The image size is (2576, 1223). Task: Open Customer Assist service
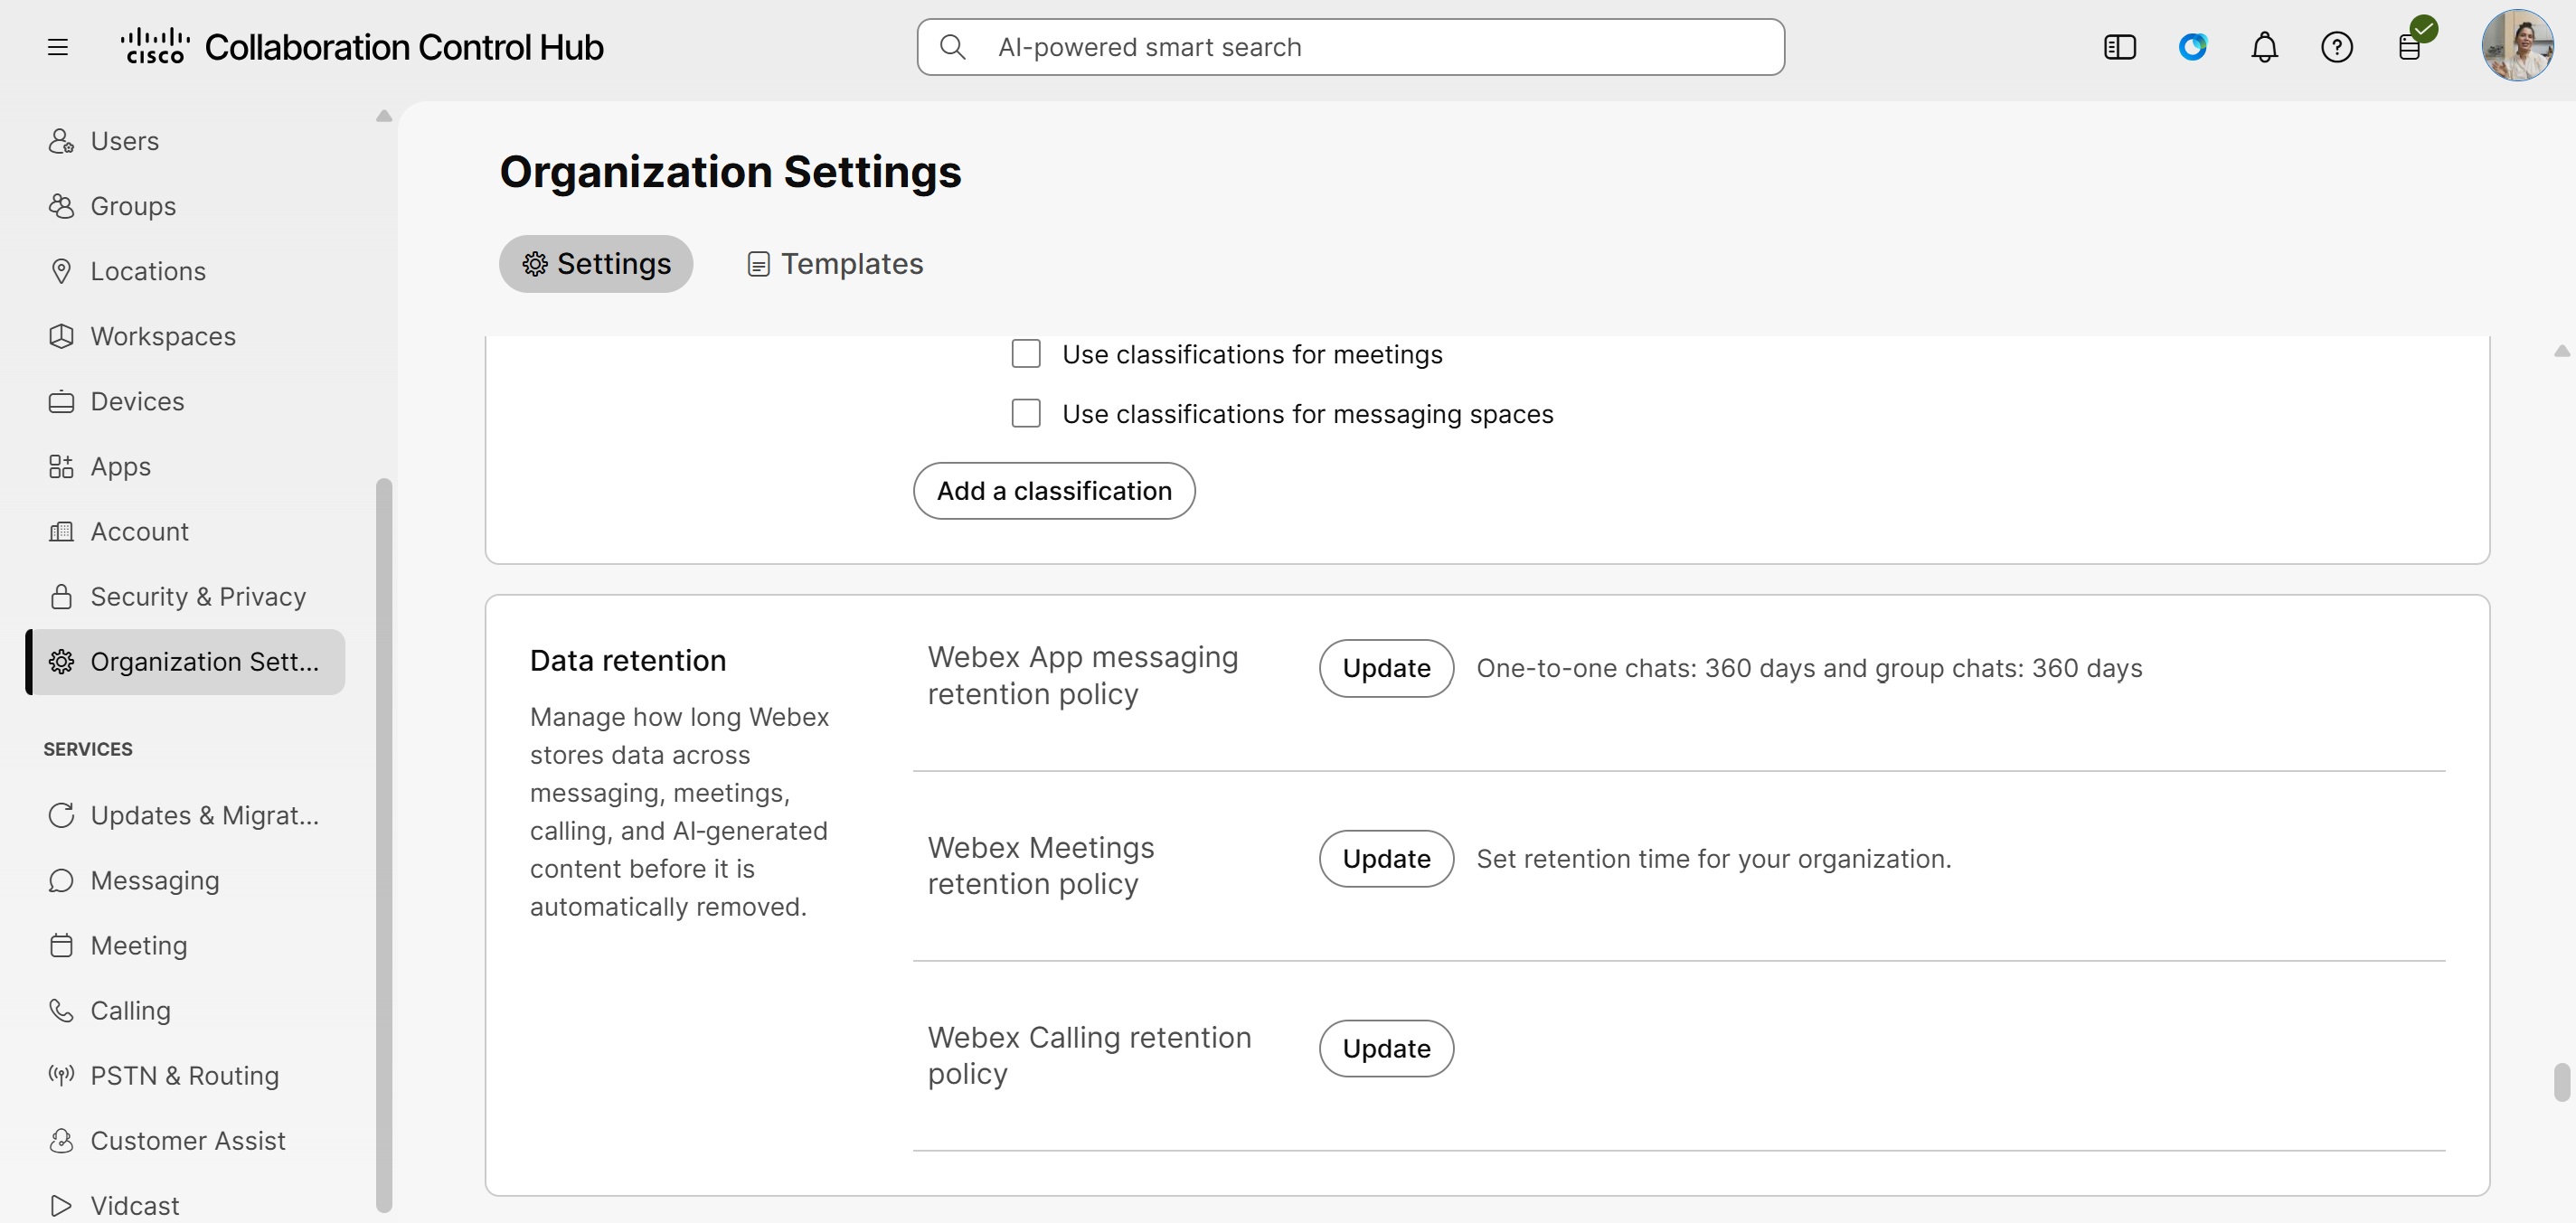[185, 1140]
